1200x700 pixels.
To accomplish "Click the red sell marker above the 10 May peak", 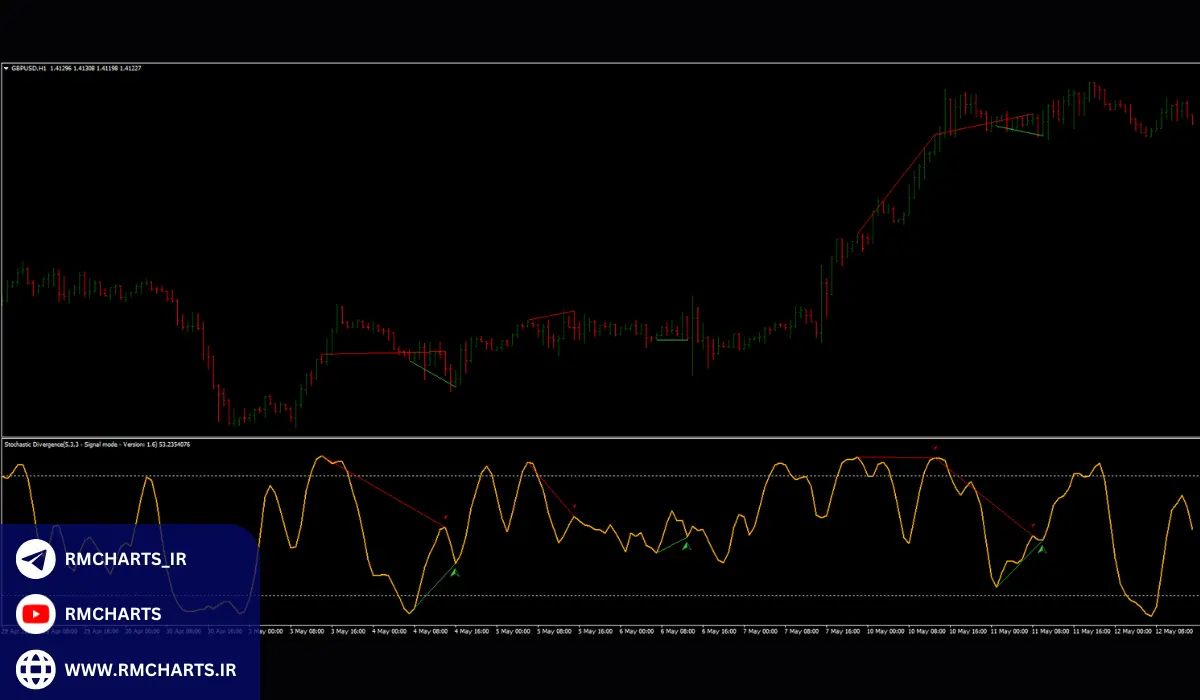I will (935, 448).
